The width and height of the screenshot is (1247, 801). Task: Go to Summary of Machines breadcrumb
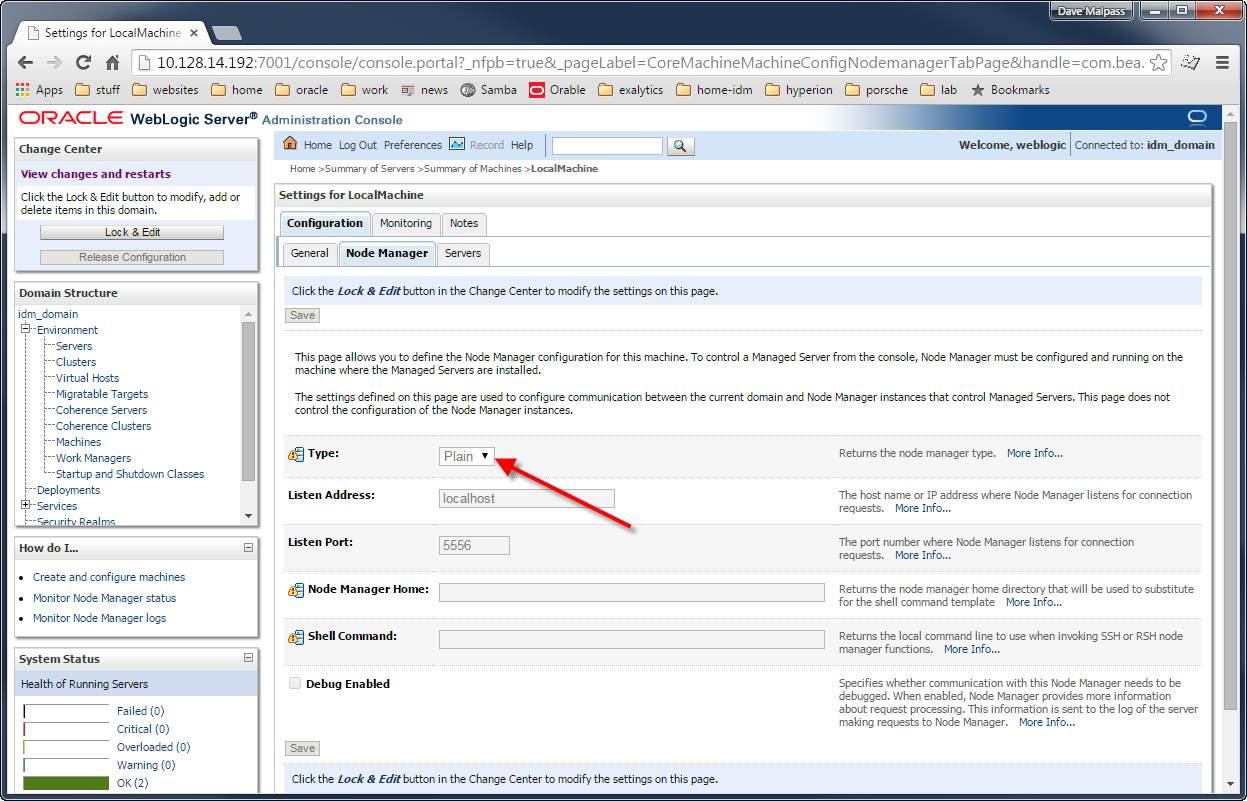click(x=473, y=169)
